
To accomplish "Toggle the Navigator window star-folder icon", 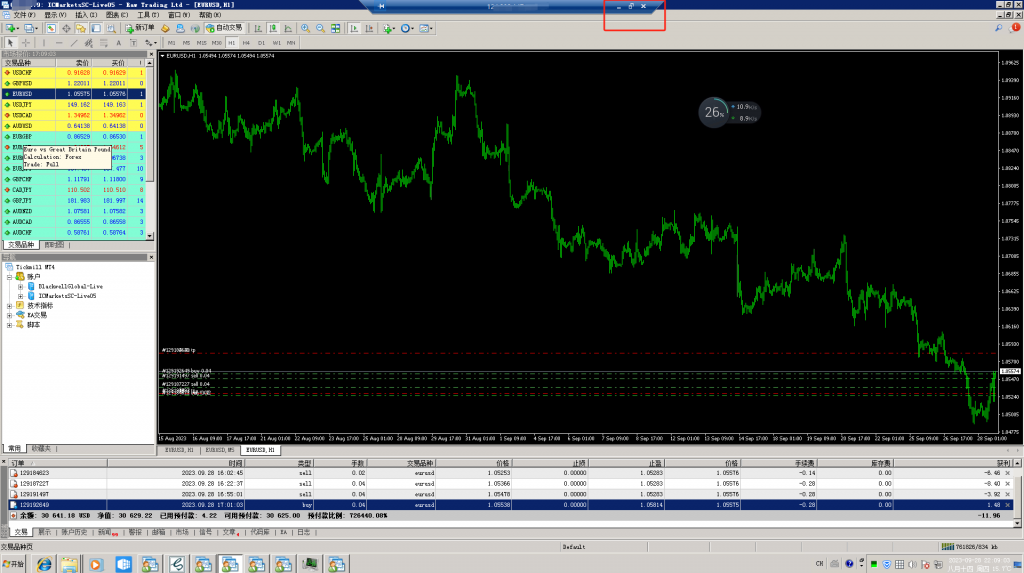I will click(x=81, y=28).
